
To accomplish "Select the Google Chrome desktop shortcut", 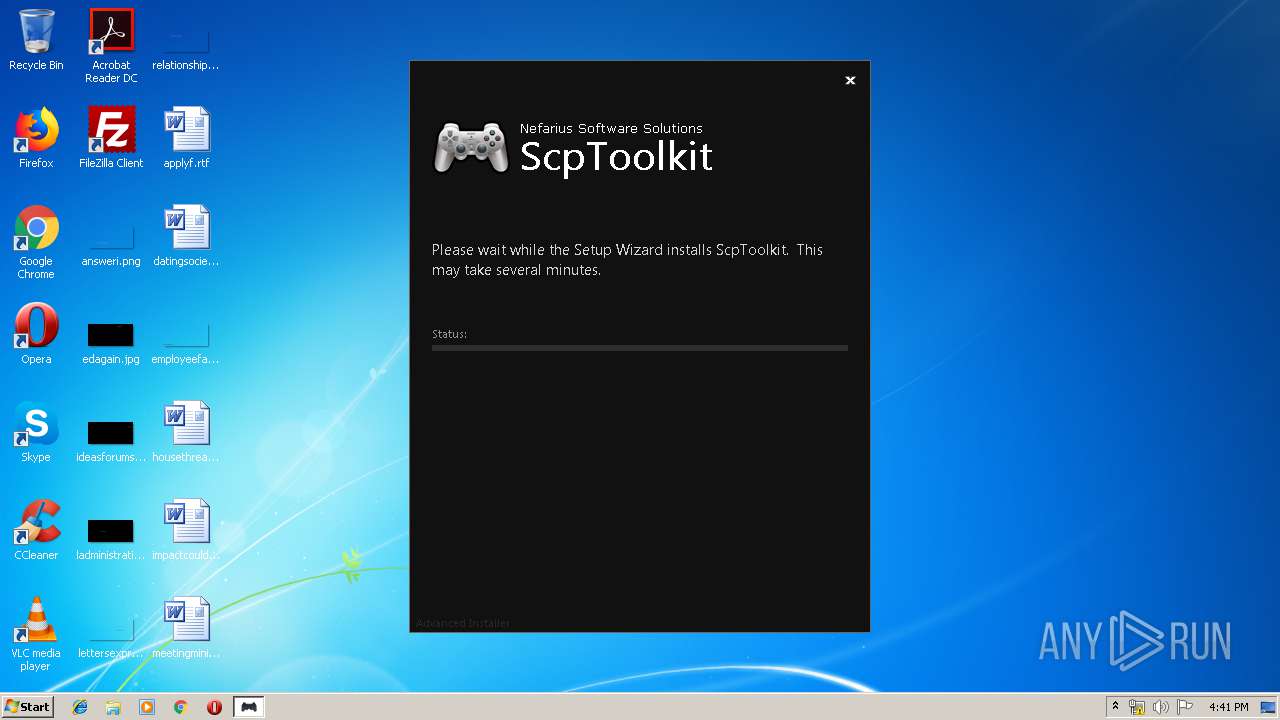I will 36,242.
